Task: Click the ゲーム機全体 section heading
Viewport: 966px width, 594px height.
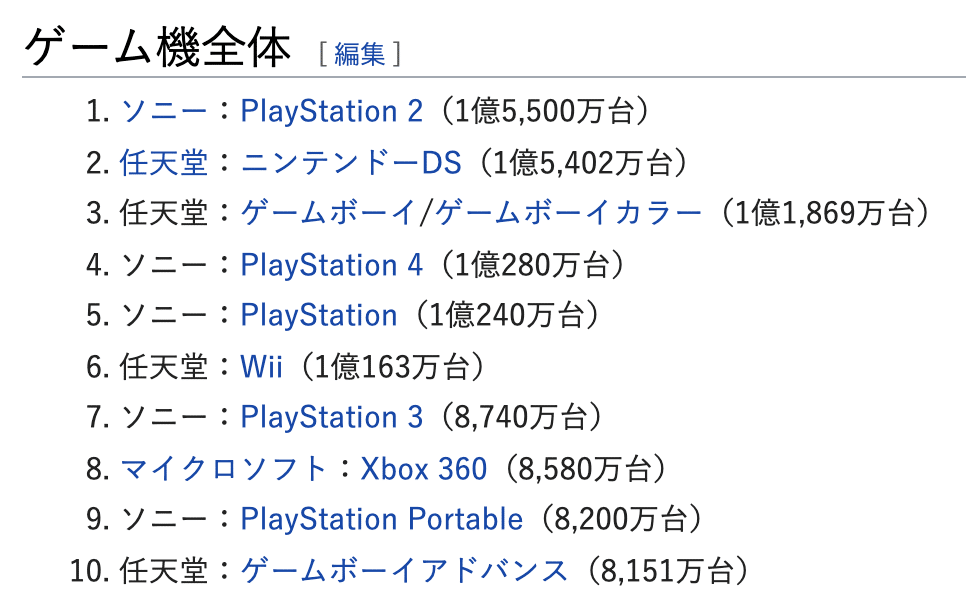Action: point(158,49)
